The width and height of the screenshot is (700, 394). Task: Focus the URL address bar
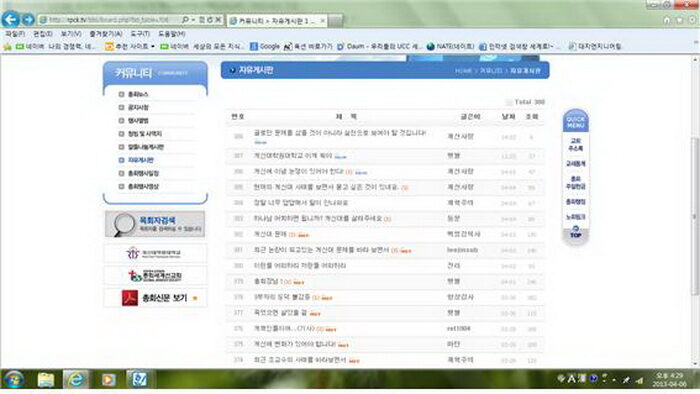tap(109, 20)
